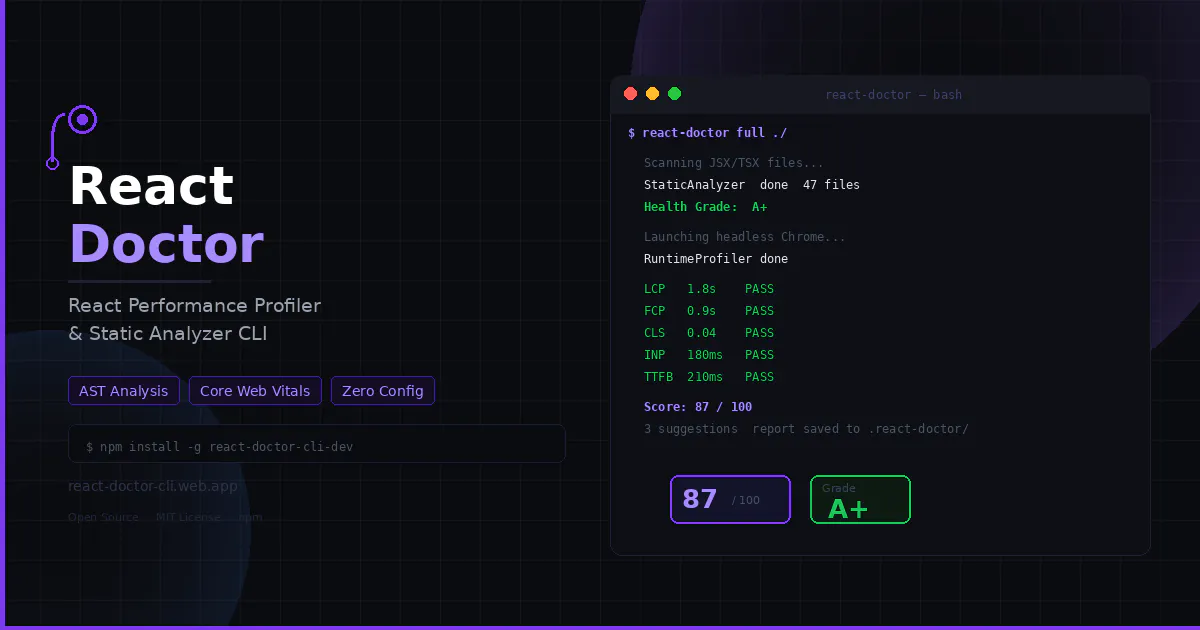Click the Open Source label
This screenshot has width=1200, height=630.
tap(103, 518)
